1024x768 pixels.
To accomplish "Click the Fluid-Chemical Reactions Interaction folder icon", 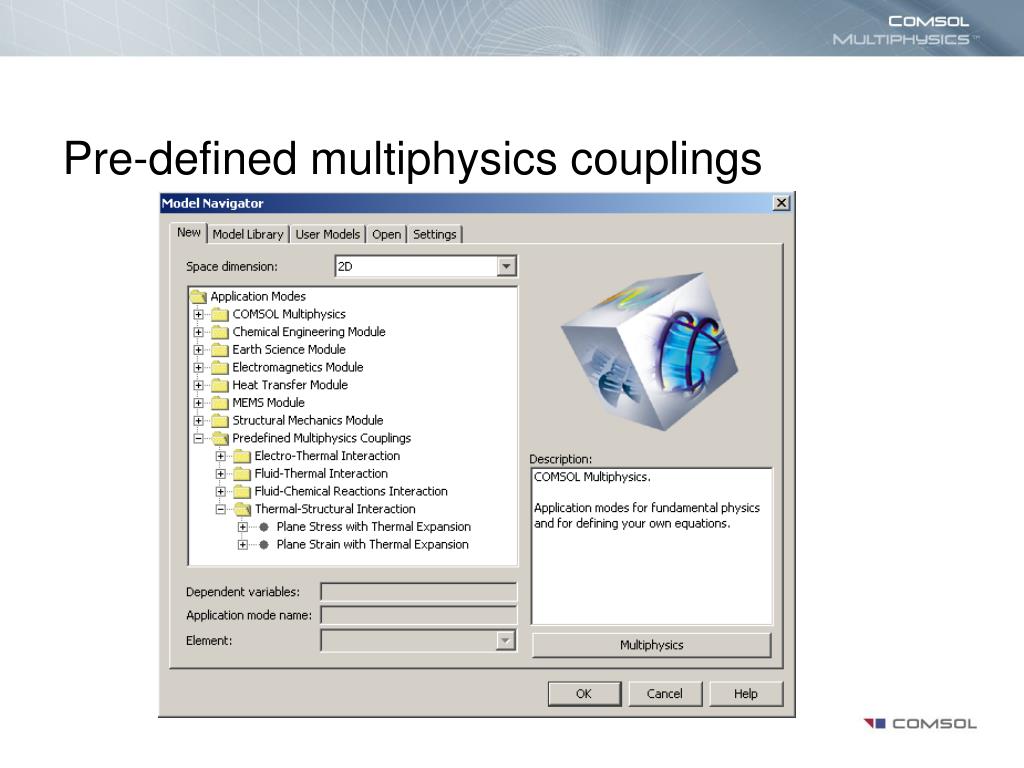I will [242, 491].
